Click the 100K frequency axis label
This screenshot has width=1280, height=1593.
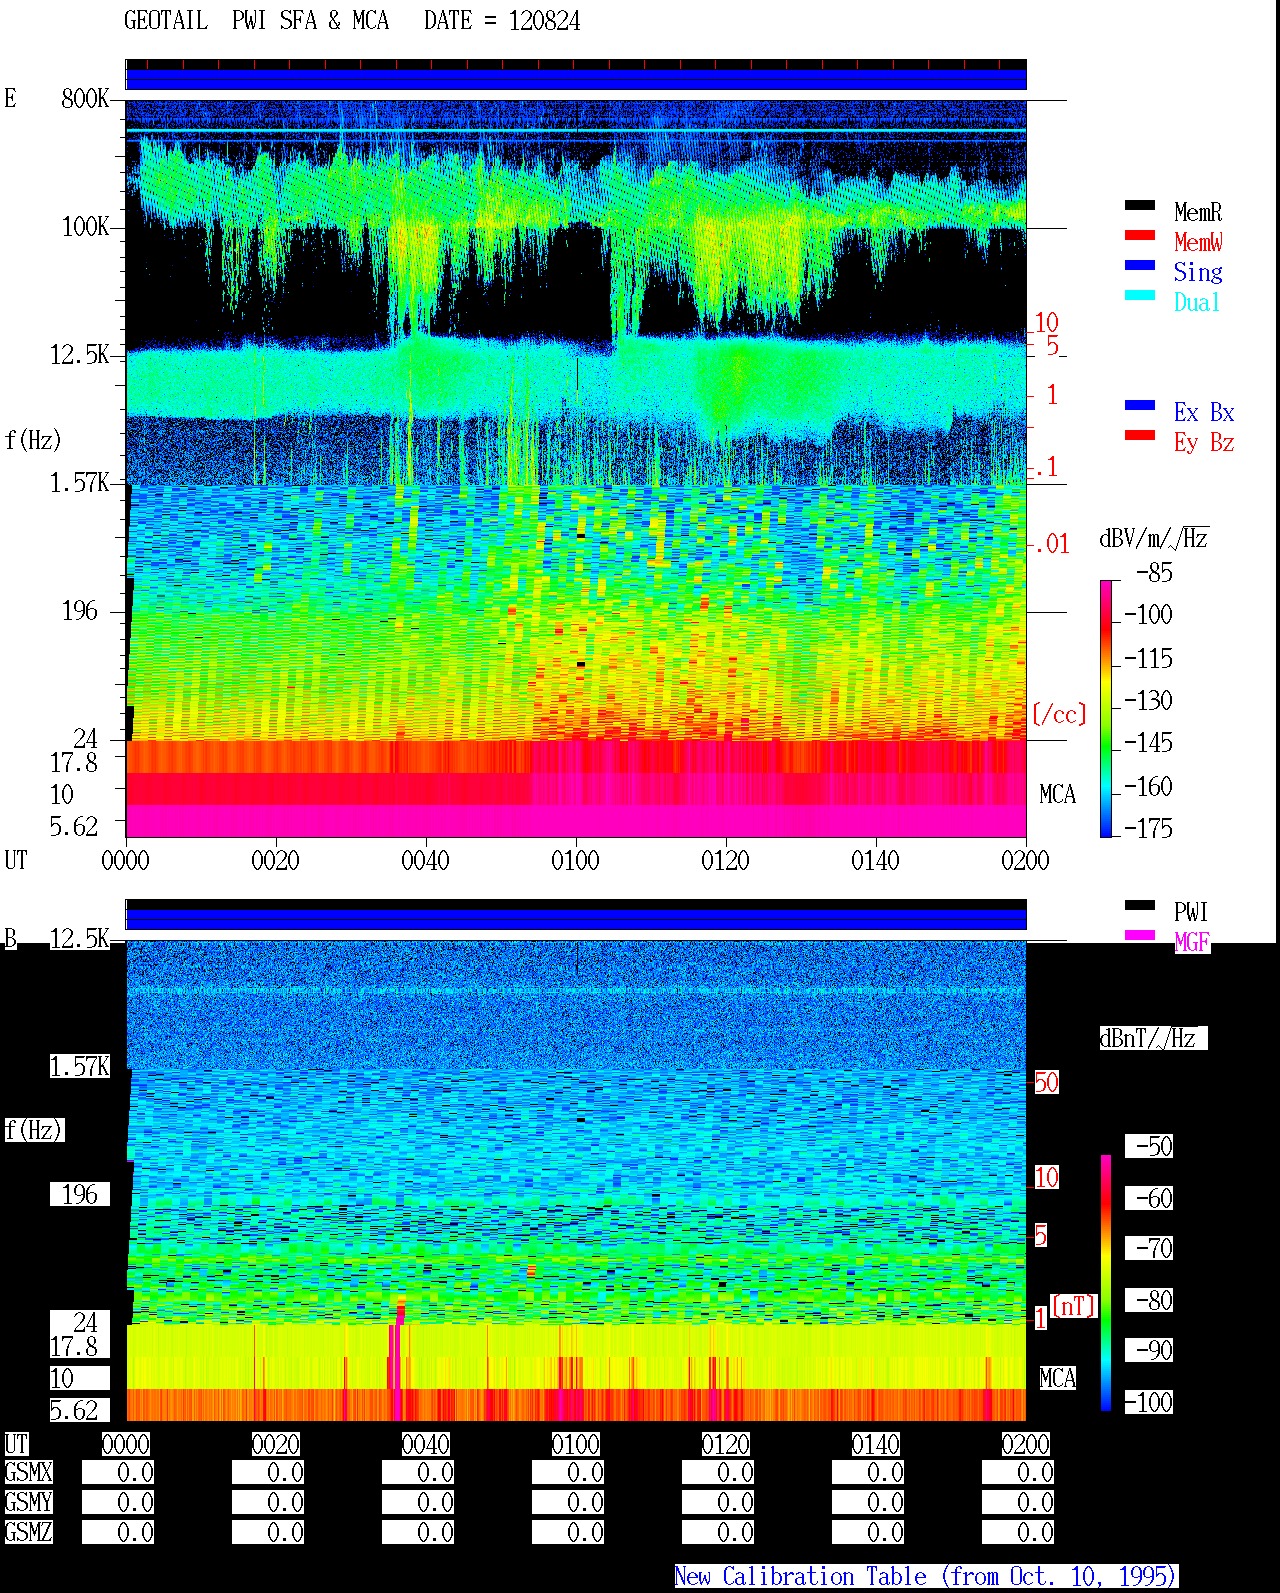(85, 227)
